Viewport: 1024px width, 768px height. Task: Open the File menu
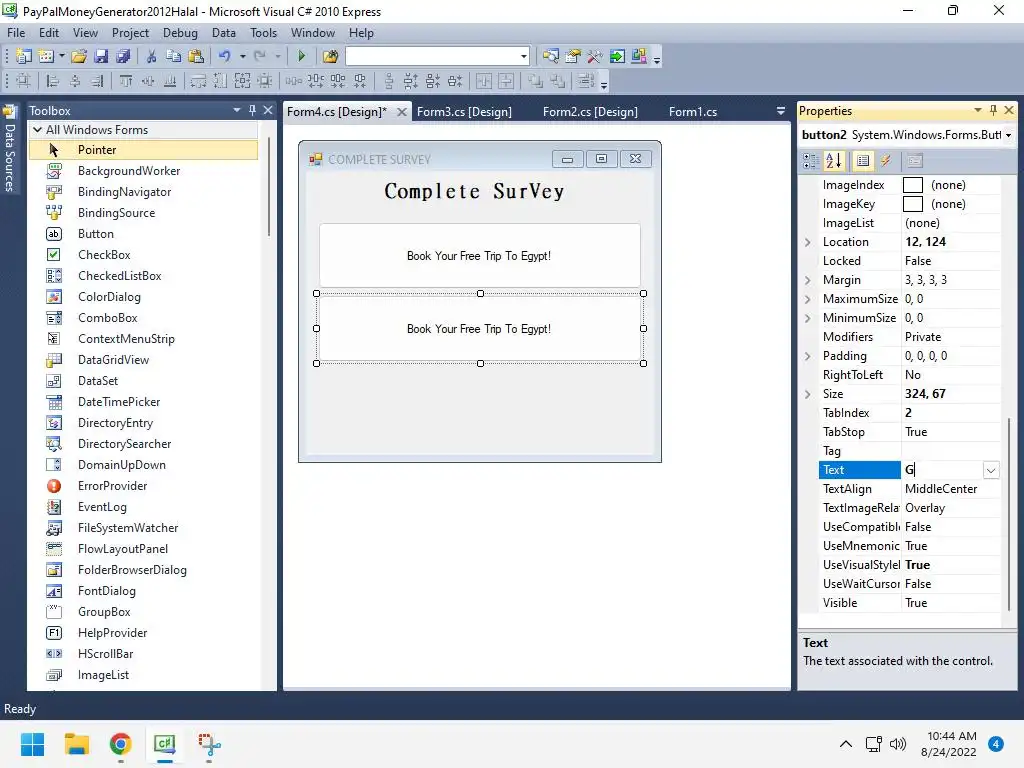pyautogui.click(x=16, y=33)
